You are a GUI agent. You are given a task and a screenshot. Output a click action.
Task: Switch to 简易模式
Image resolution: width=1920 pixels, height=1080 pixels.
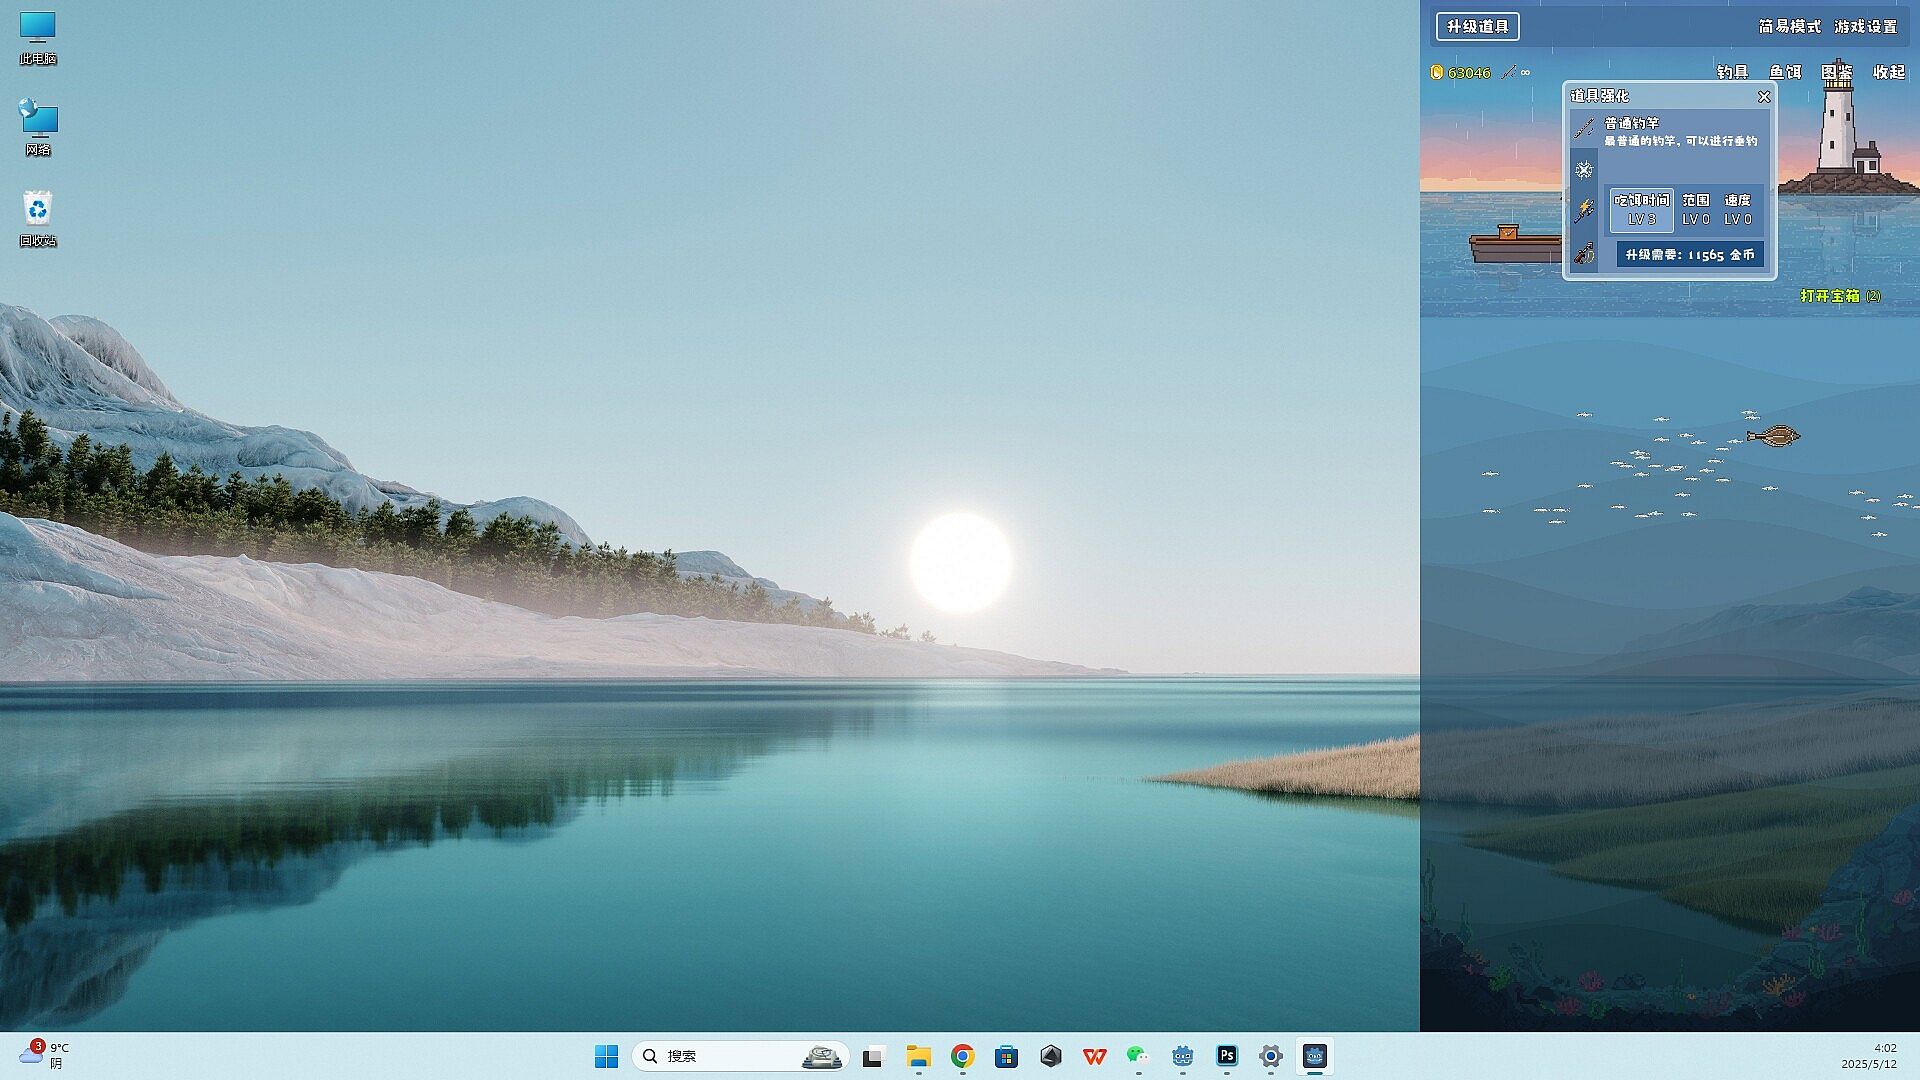coord(1789,27)
